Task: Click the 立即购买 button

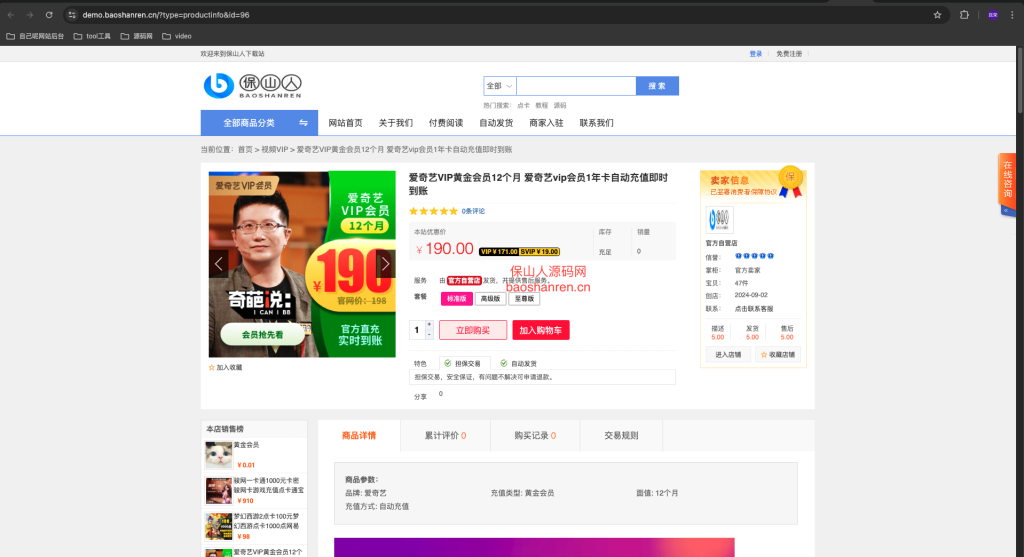Action: pyautogui.click(x=473, y=330)
